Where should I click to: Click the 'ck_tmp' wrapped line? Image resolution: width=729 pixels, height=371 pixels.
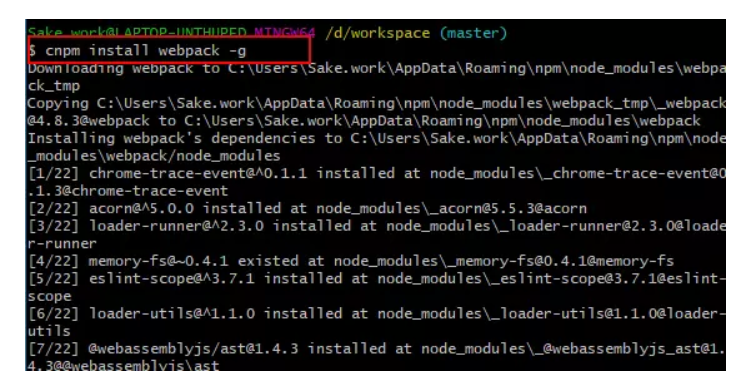[x=53, y=86]
